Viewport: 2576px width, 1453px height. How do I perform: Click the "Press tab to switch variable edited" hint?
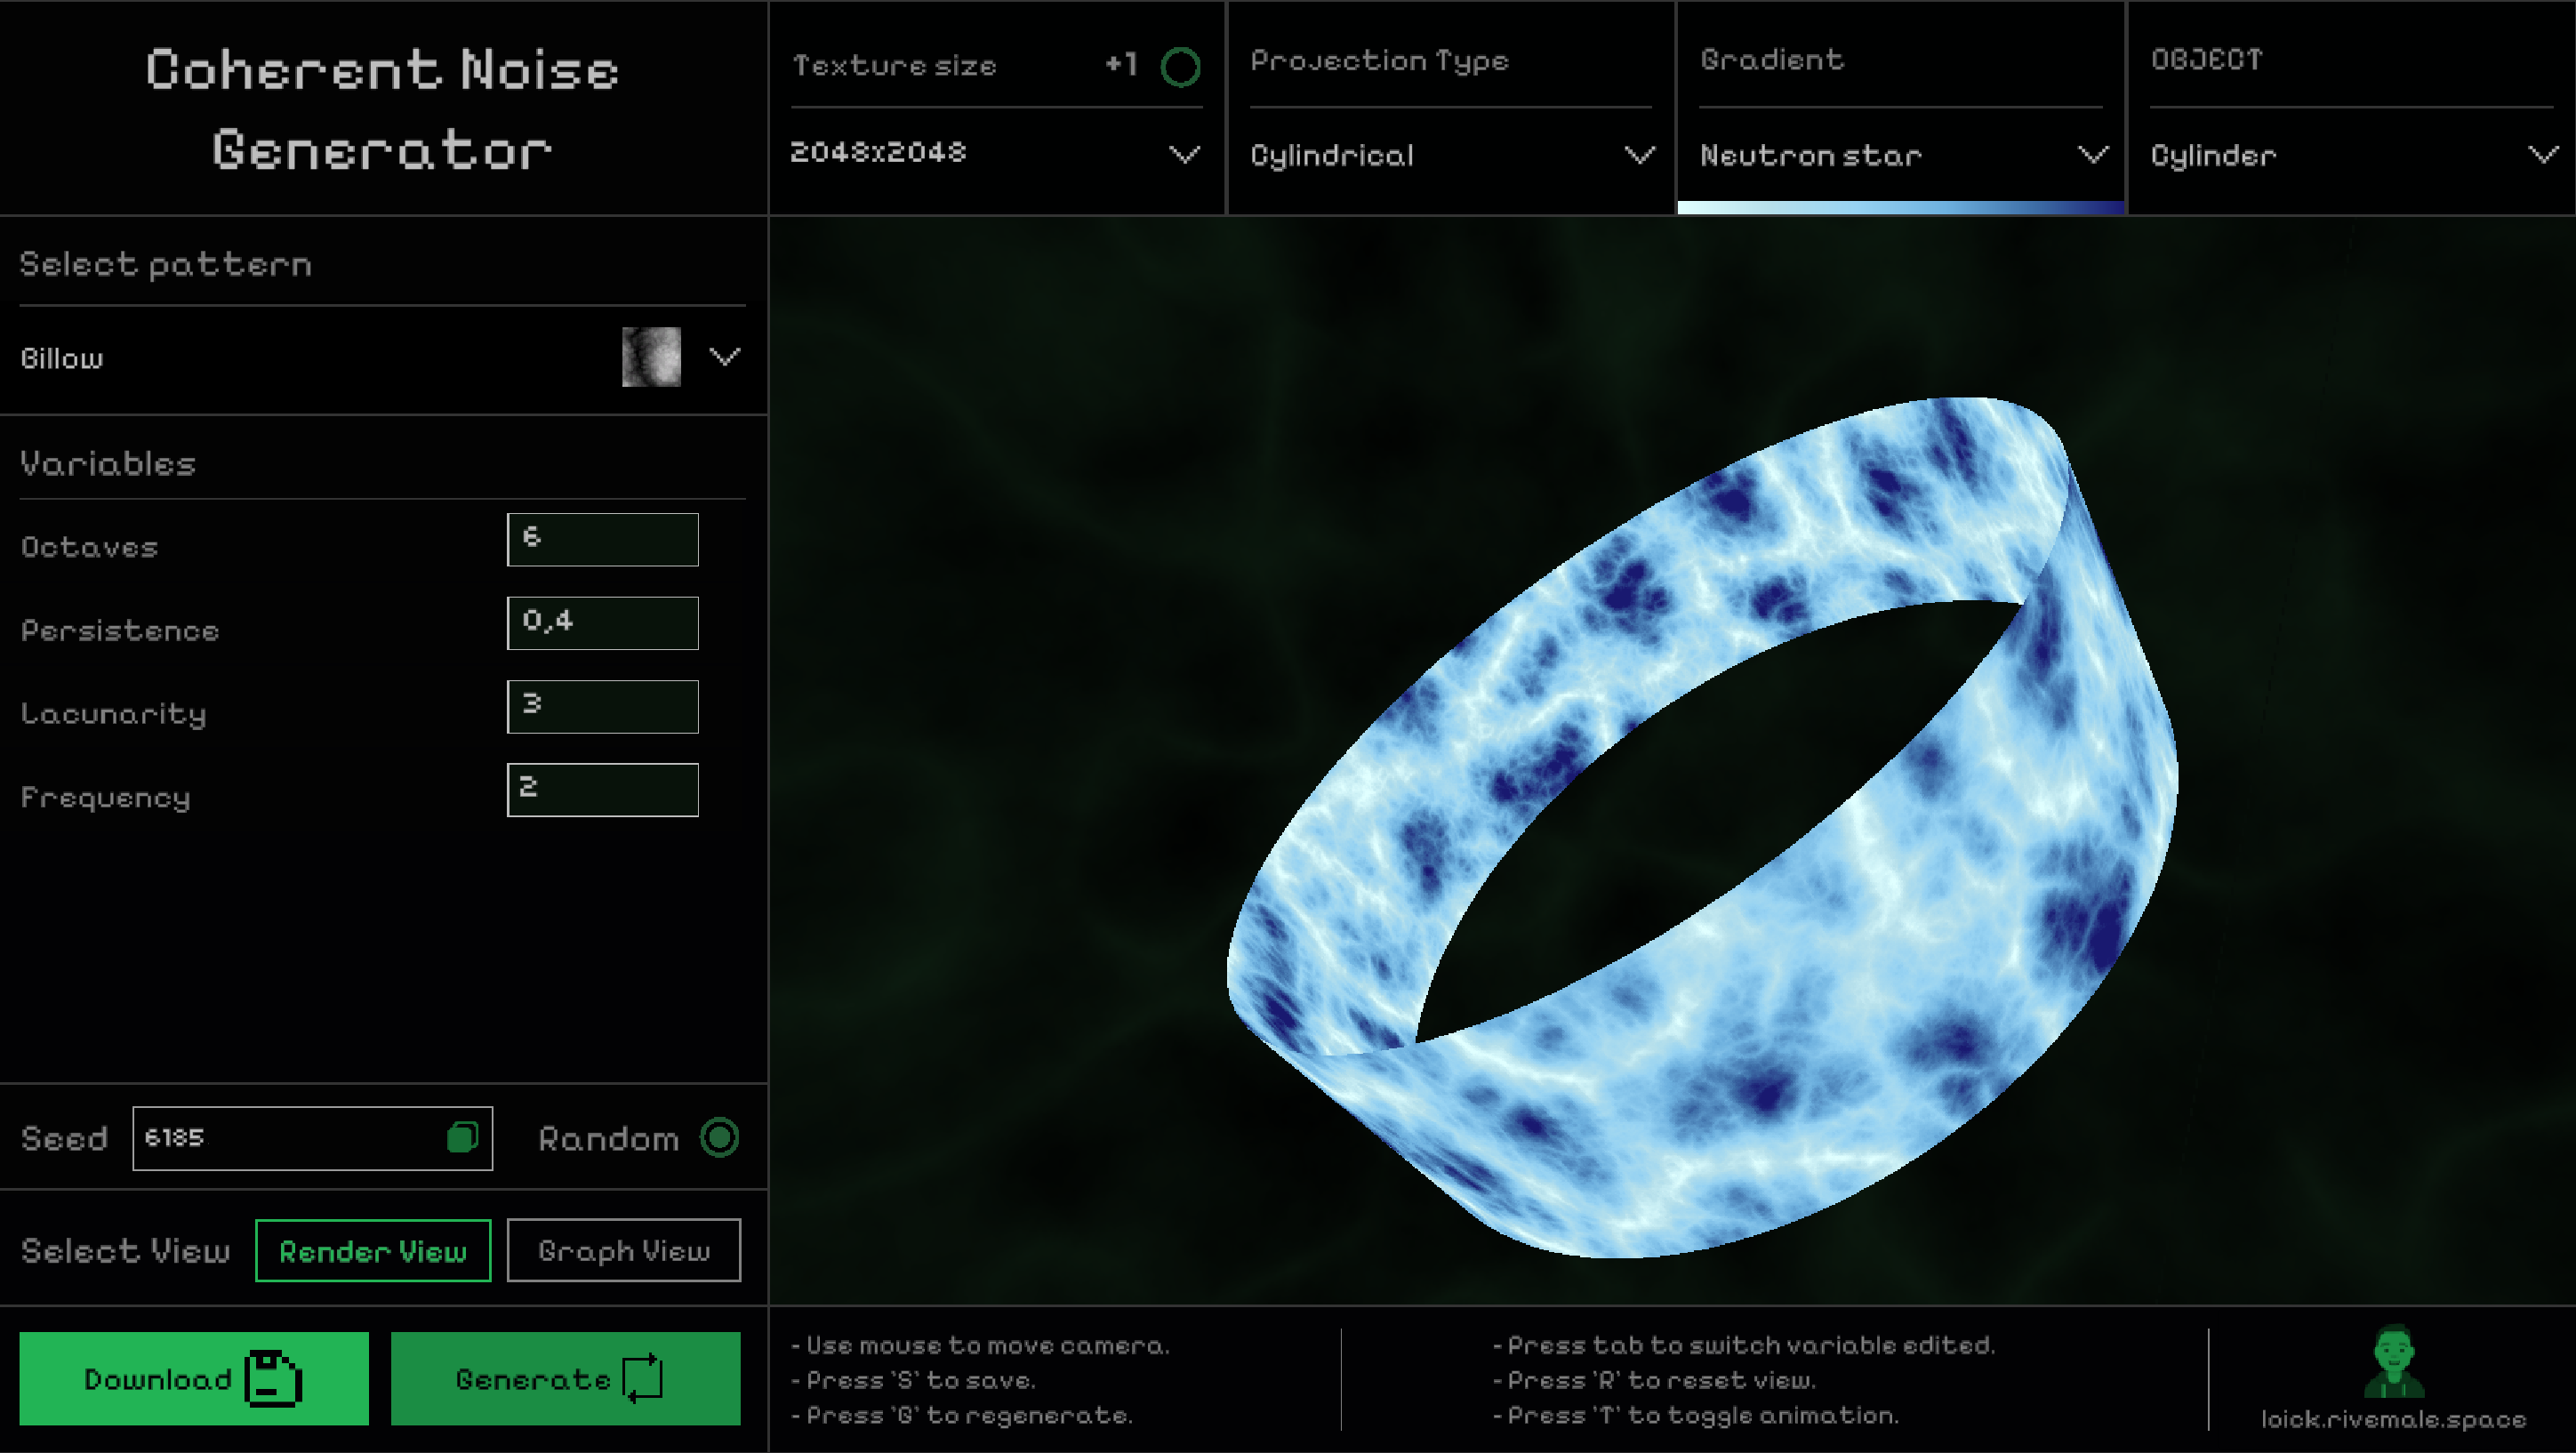point(1744,1345)
